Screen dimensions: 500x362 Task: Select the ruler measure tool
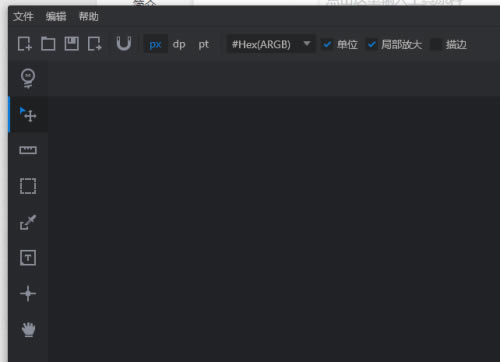click(28, 150)
